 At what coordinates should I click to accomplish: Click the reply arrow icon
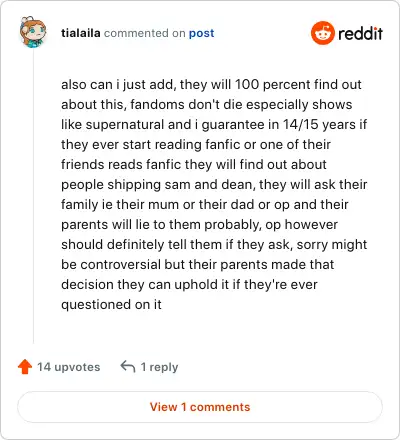pyautogui.click(x=128, y=366)
